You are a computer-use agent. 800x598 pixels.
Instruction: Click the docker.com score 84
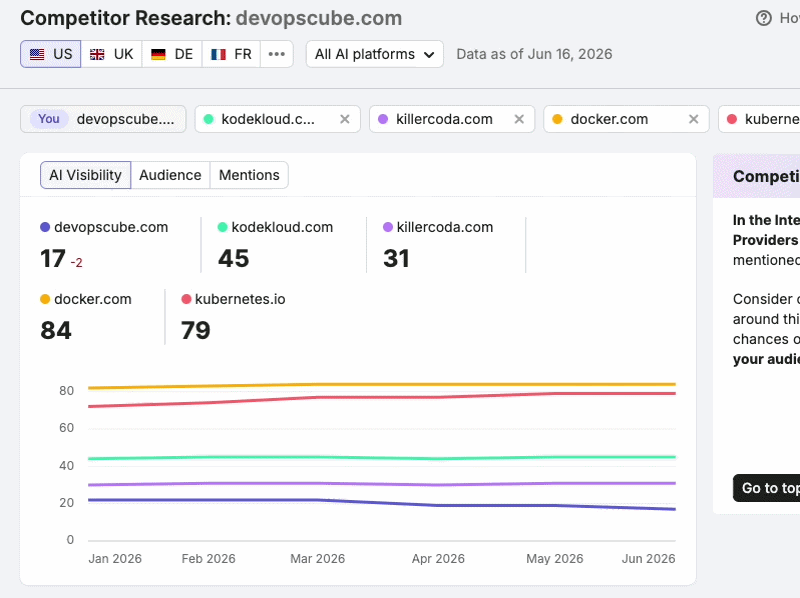[x=56, y=330]
